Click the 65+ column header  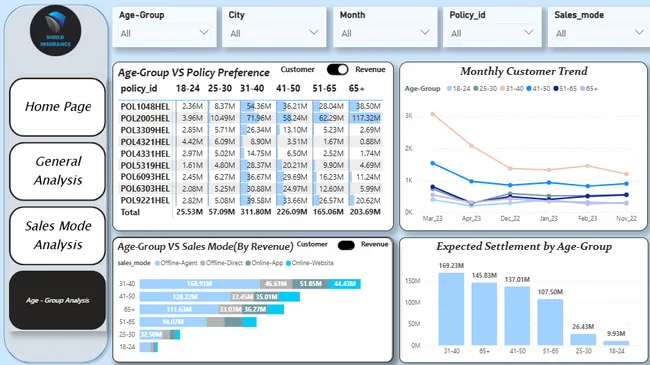357,88
